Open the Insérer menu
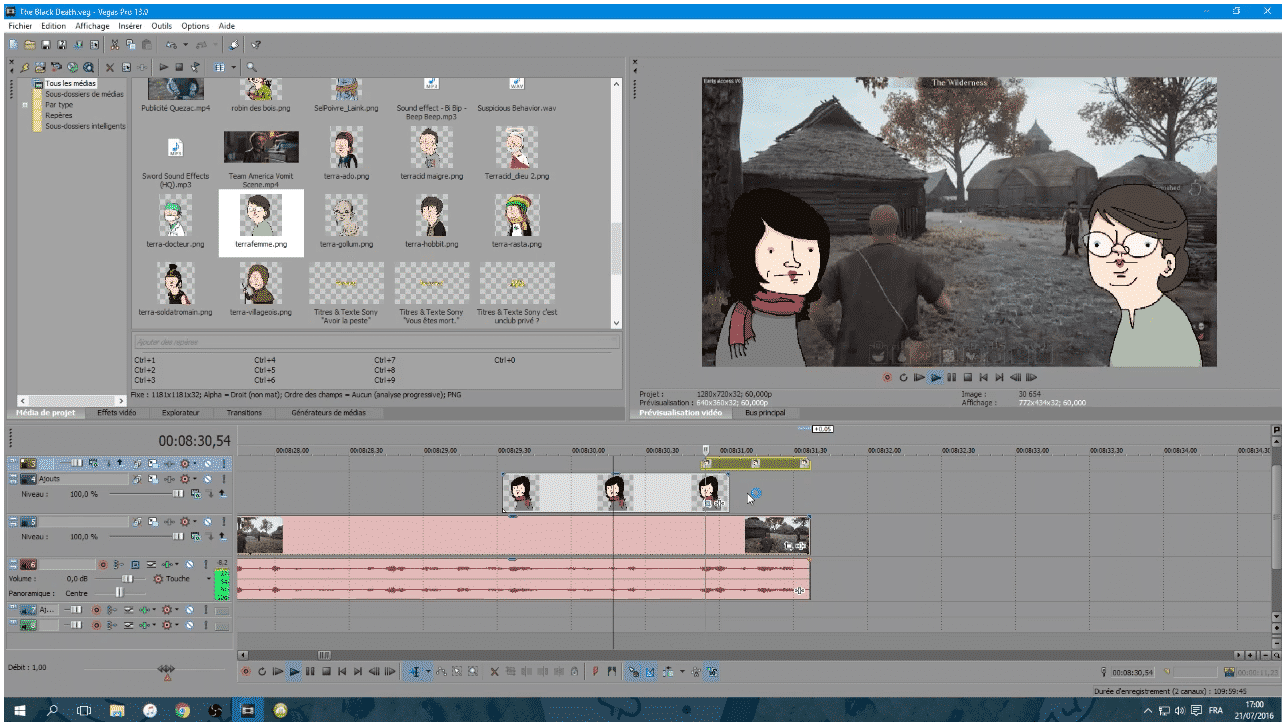 click(x=130, y=26)
